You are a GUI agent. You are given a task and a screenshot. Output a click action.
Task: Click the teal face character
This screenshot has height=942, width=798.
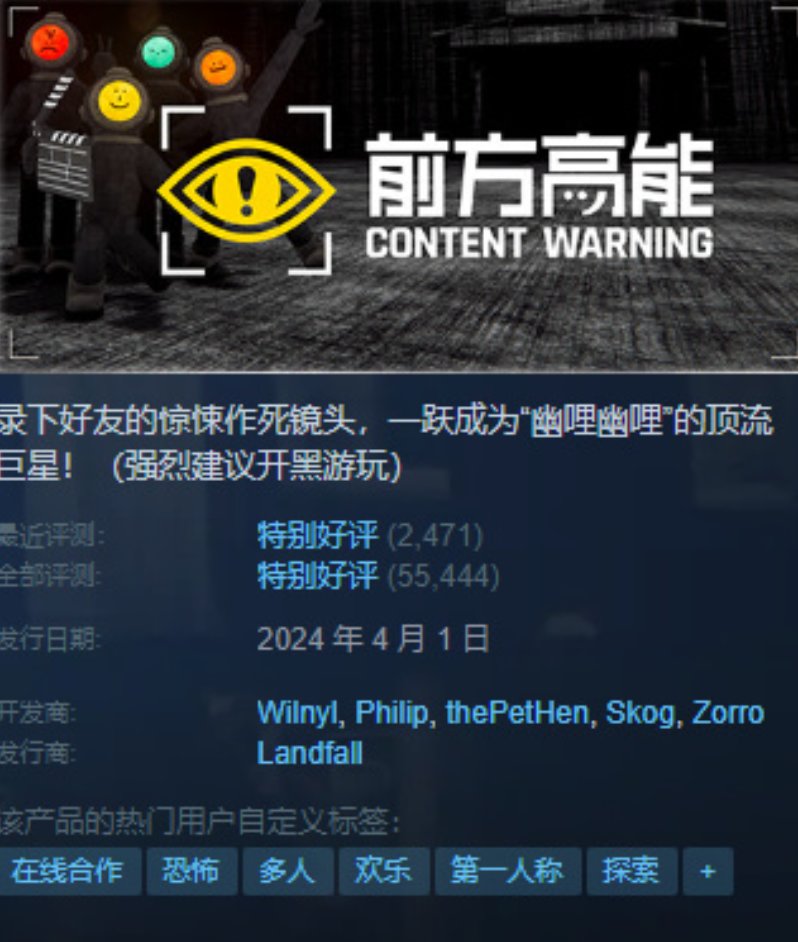pyautogui.click(x=159, y=52)
